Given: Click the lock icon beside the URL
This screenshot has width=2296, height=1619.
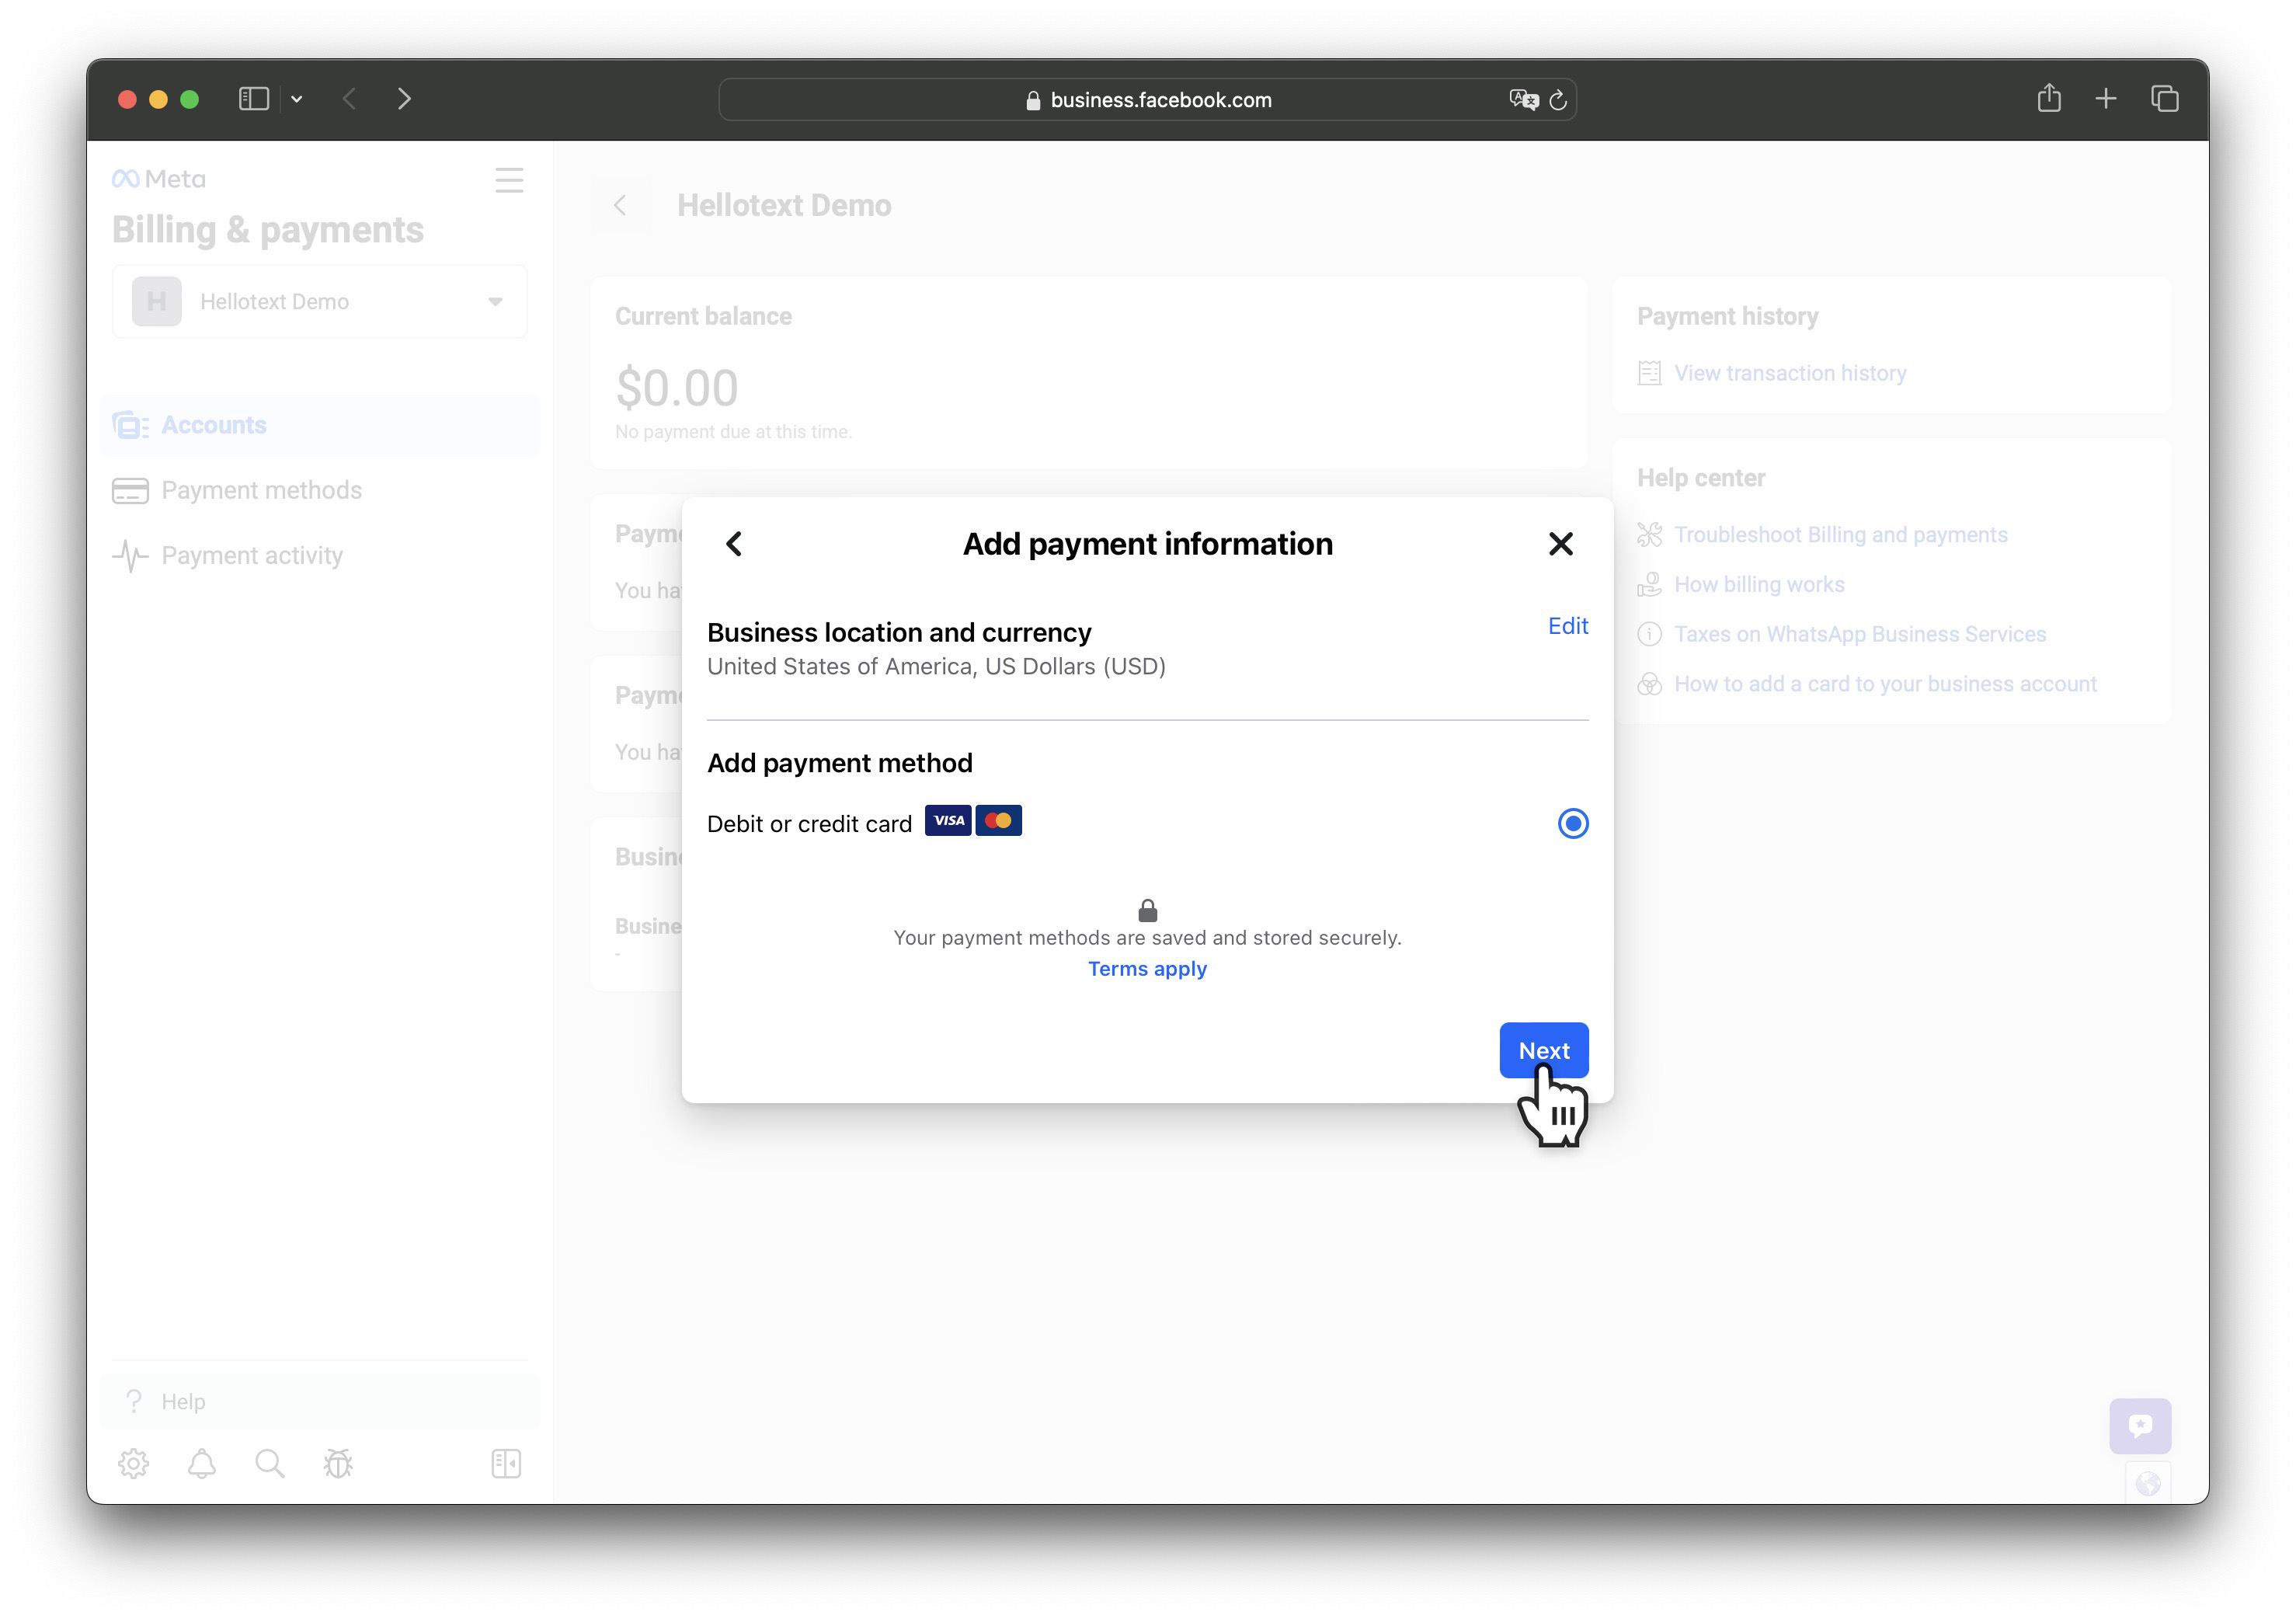Looking at the screenshot, I should (1033, 100).
